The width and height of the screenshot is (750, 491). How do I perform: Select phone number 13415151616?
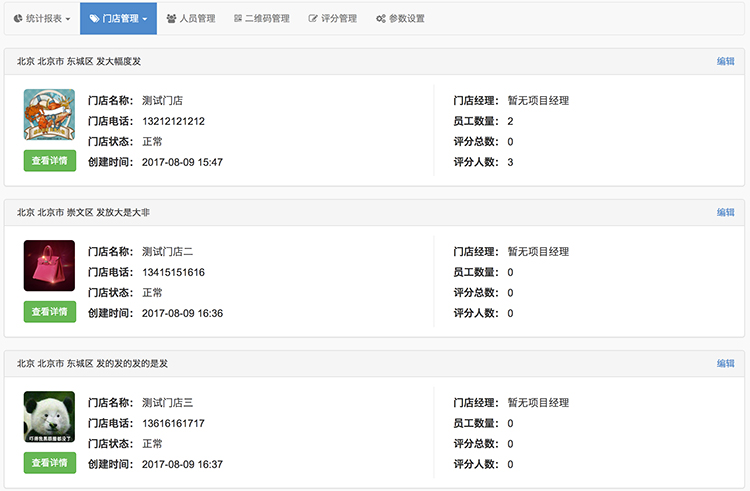(173, 273)
